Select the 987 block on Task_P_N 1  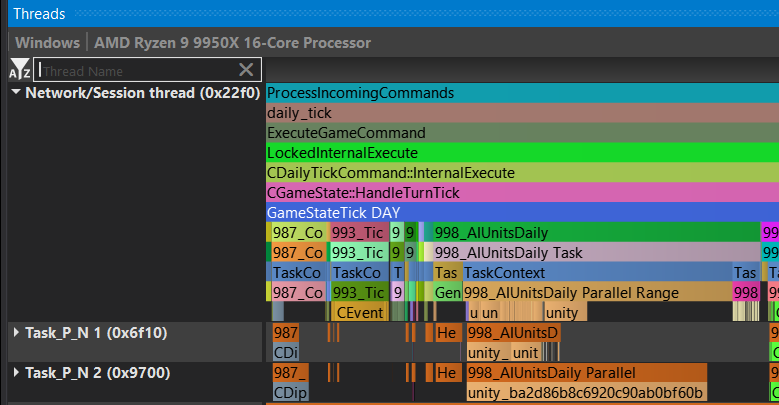point(286,332)
